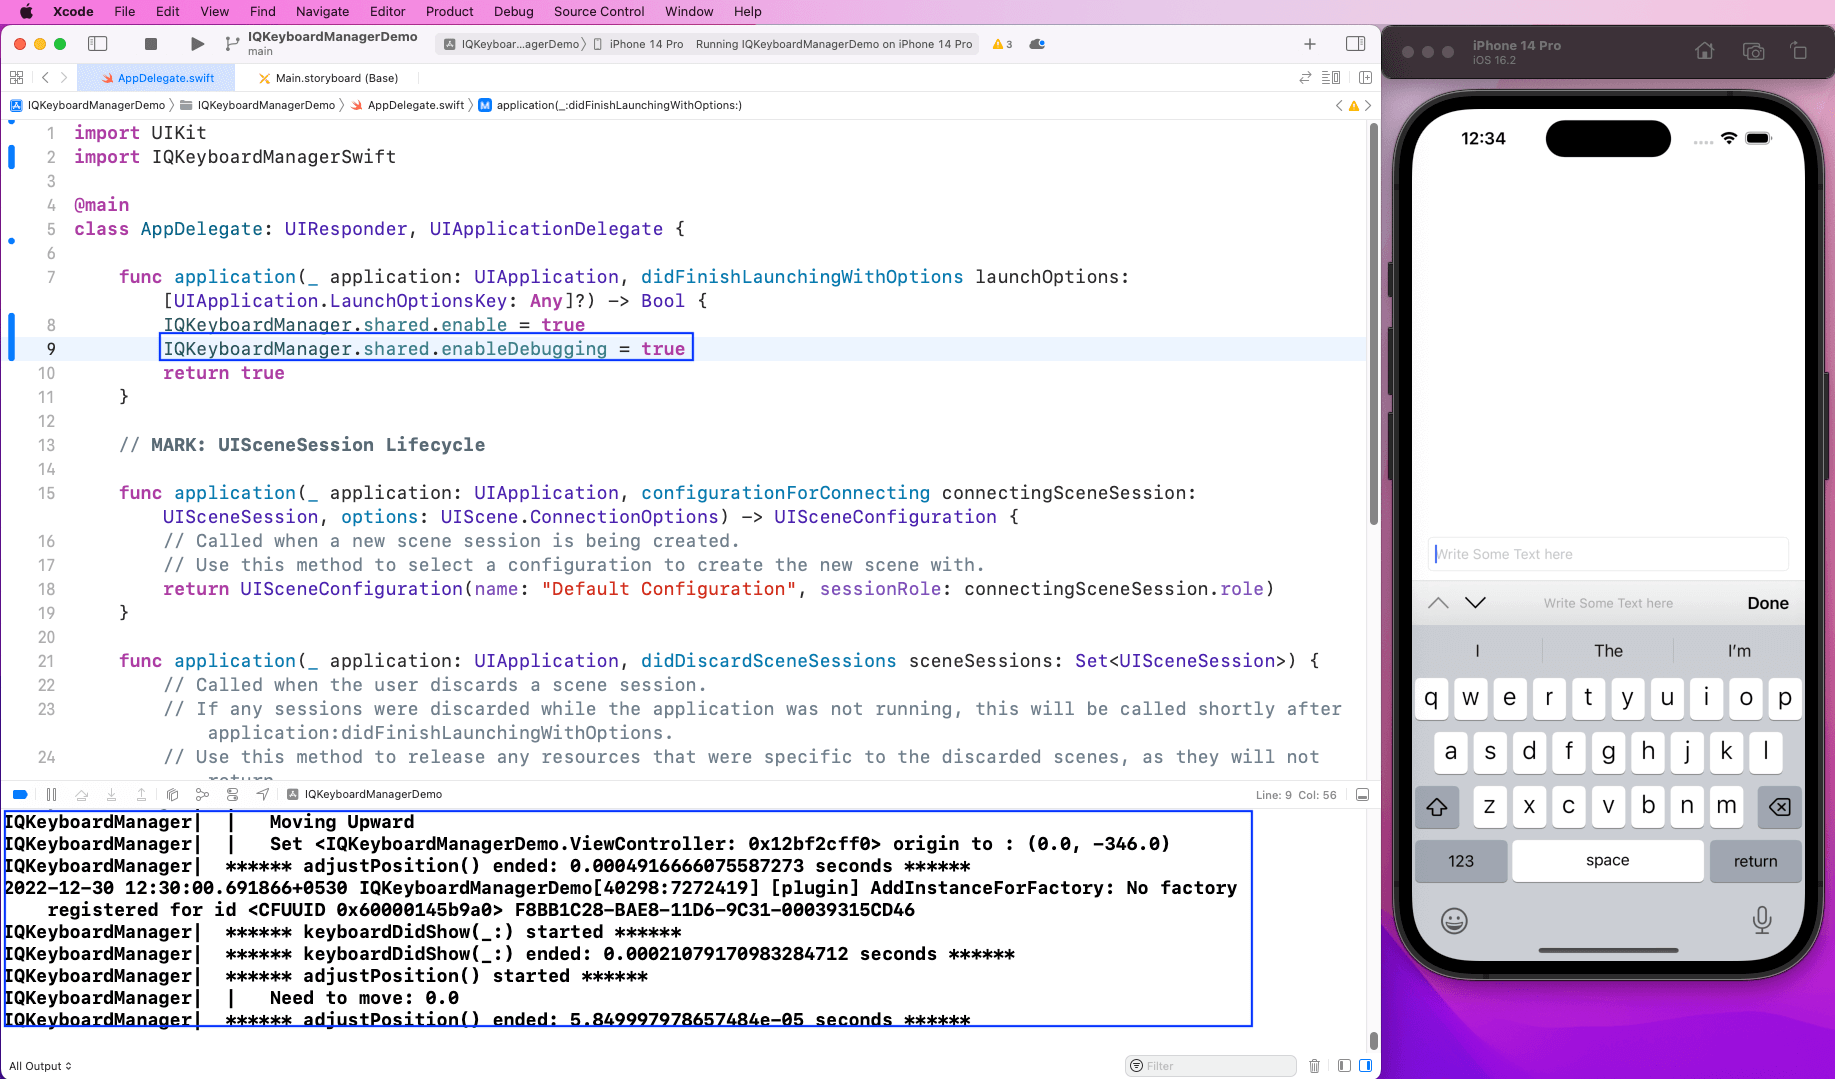Open the Memory Graph Debugger icon
This screenshot has height=1079, width=1835.
coord(203,794)
